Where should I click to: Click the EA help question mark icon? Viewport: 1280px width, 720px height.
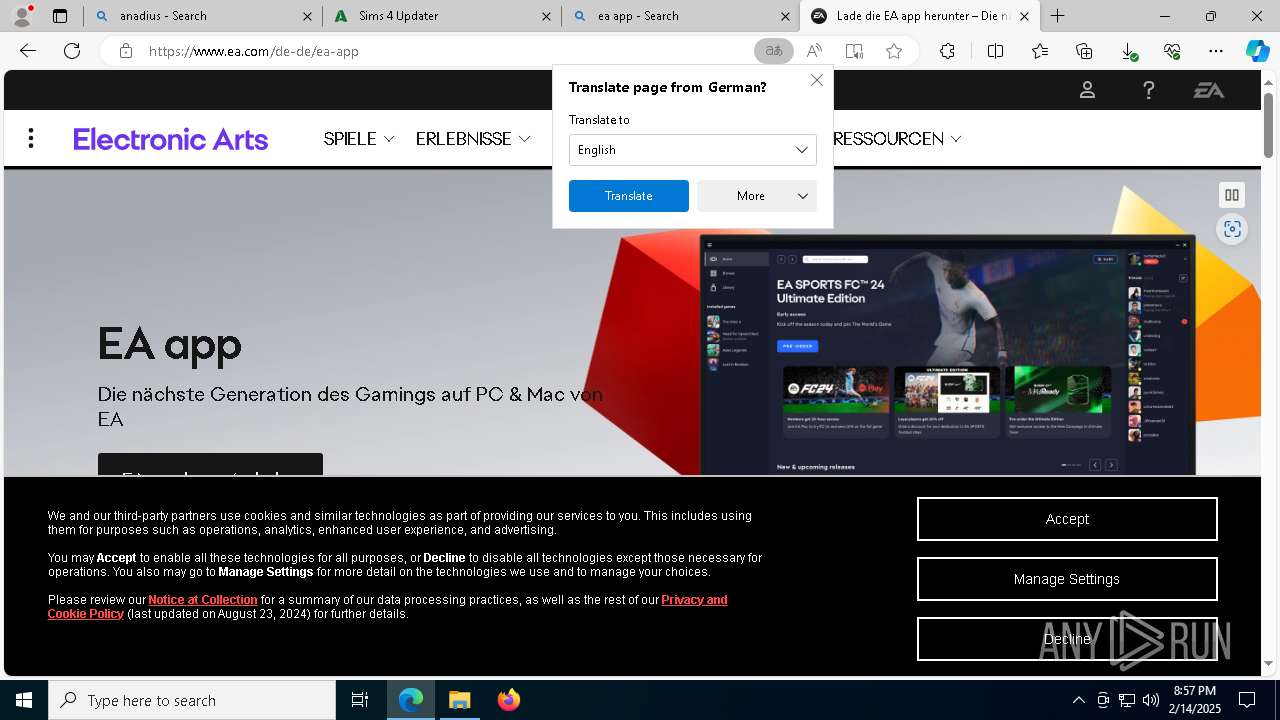click(x=1148, y=90)
